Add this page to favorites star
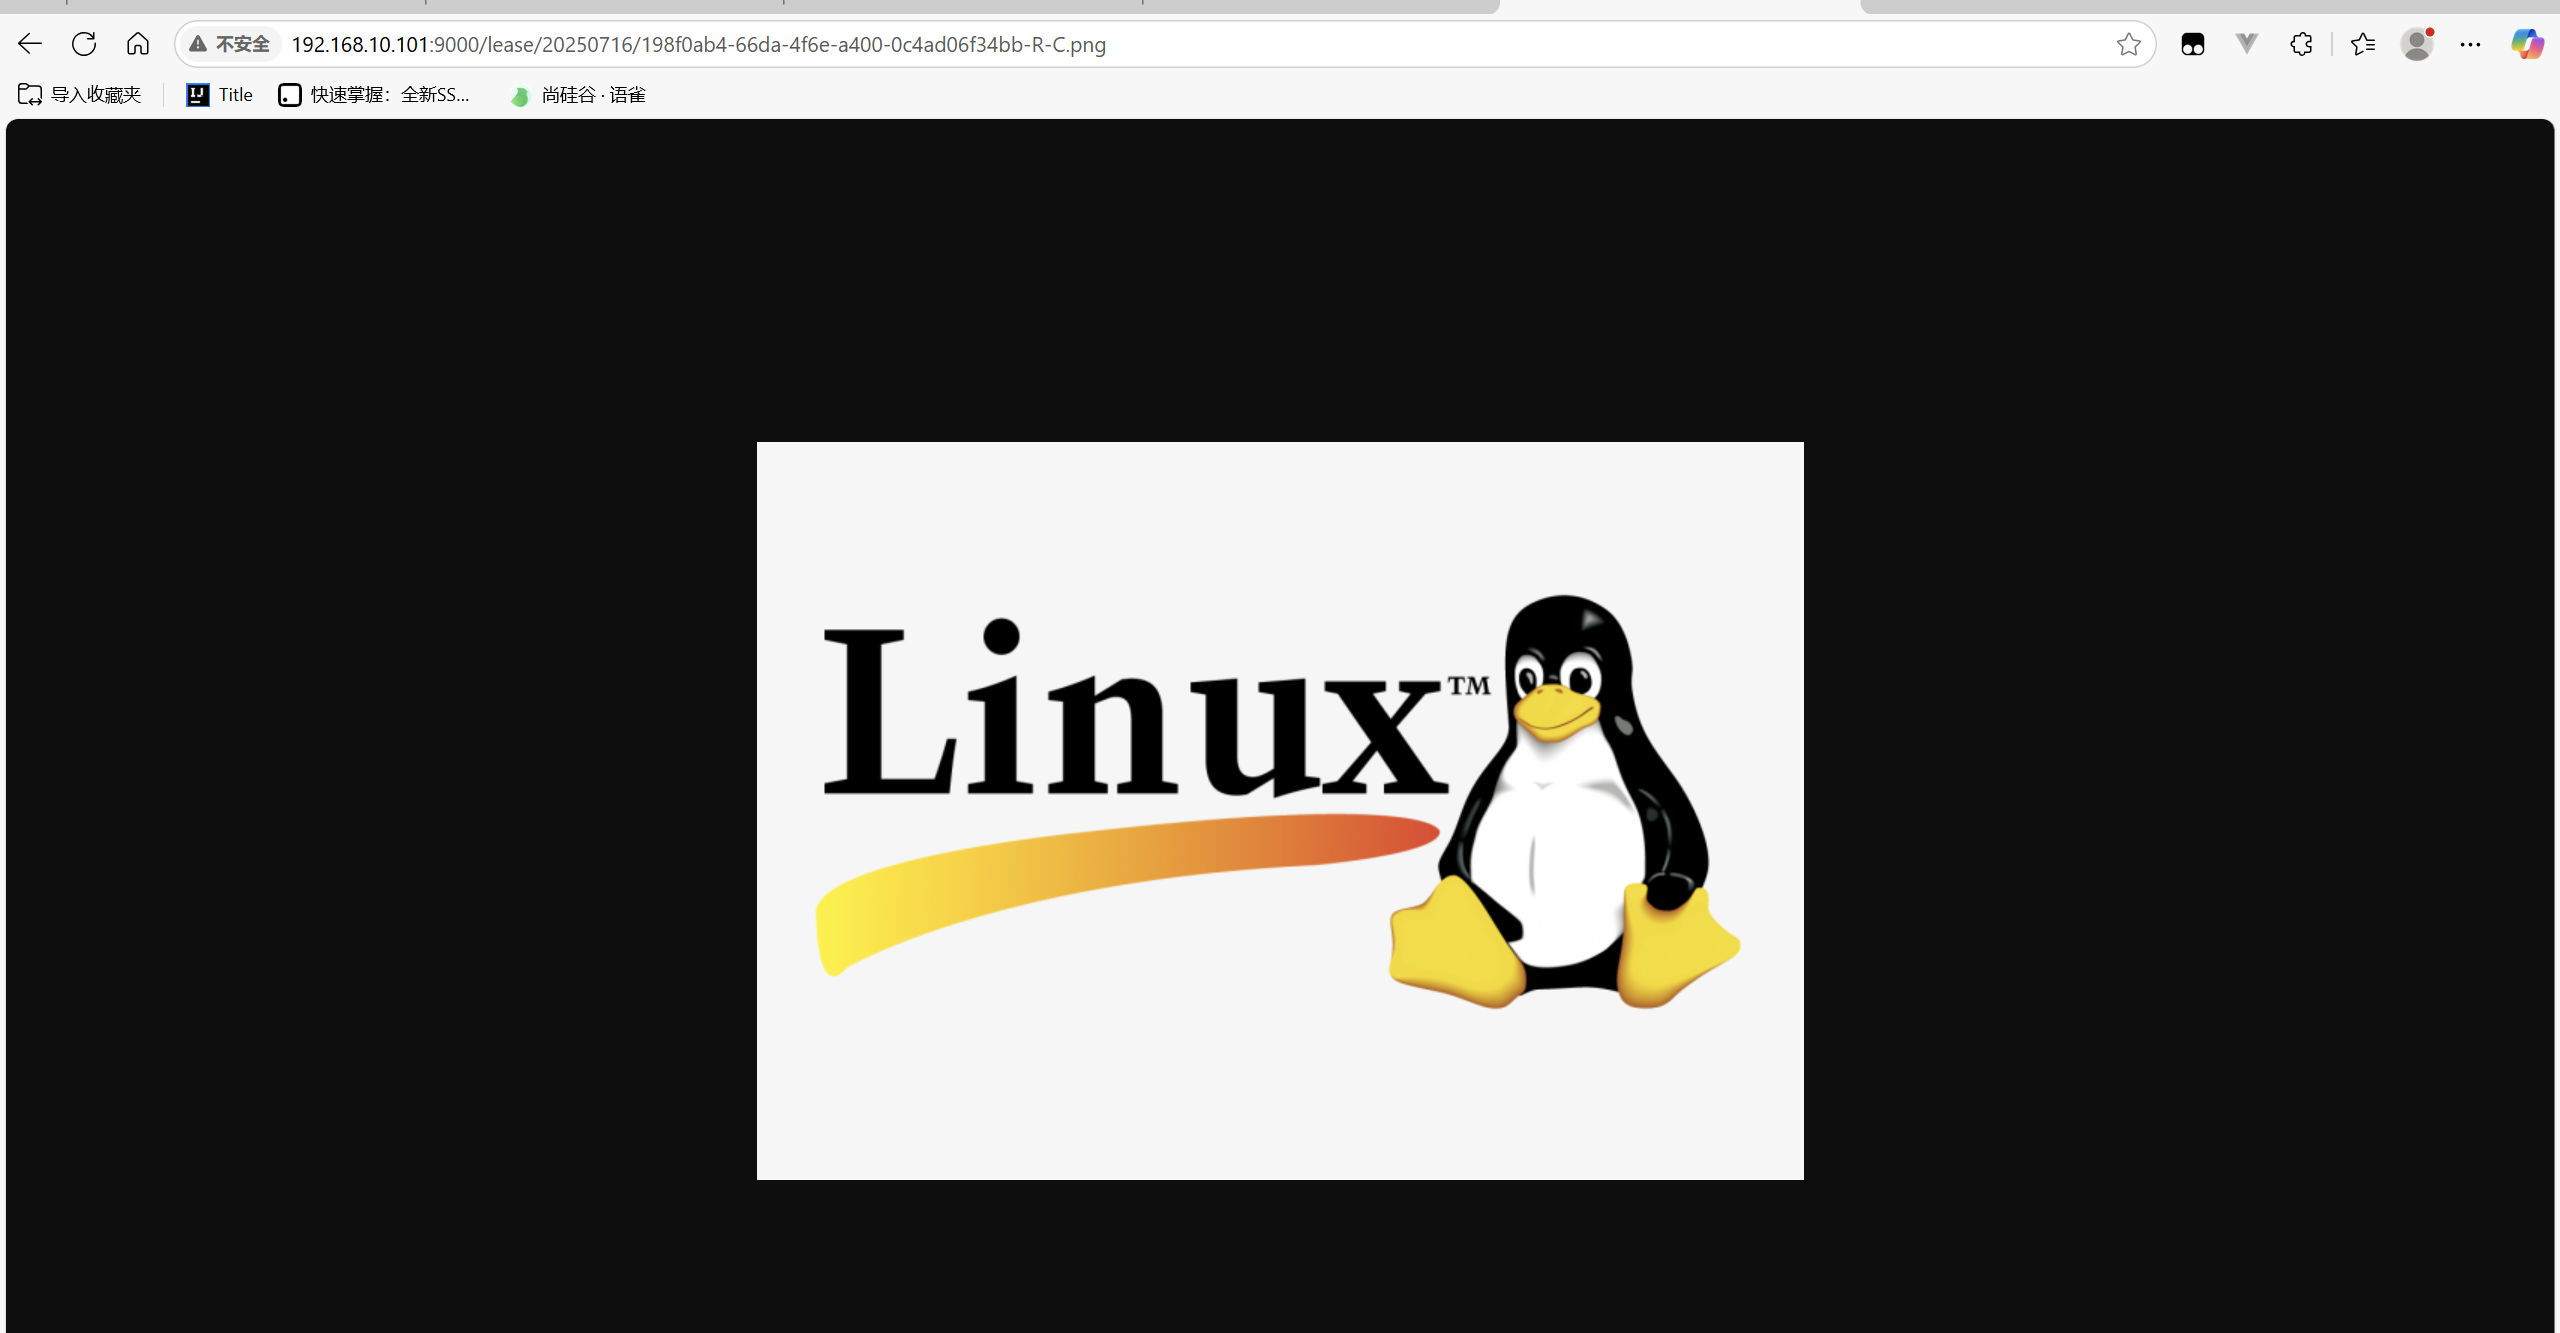 point(2128,44)
